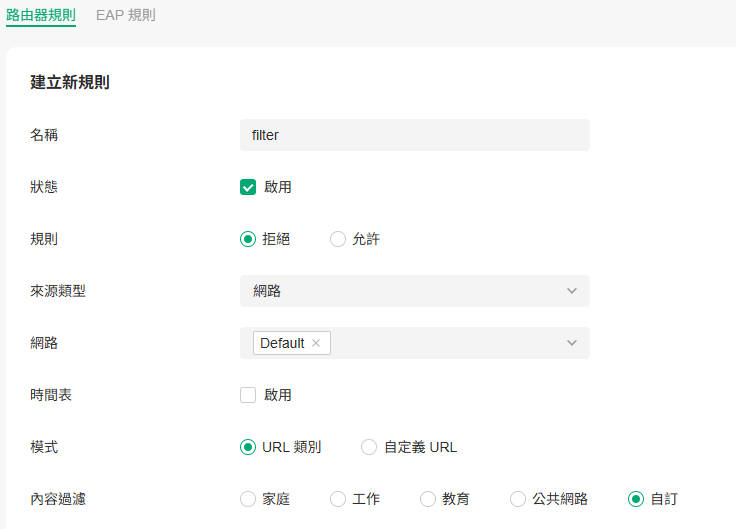This screenshot has width=736, height=529.
Task: Select the 允許 rule radio button
Action: [x=338, y=239]
